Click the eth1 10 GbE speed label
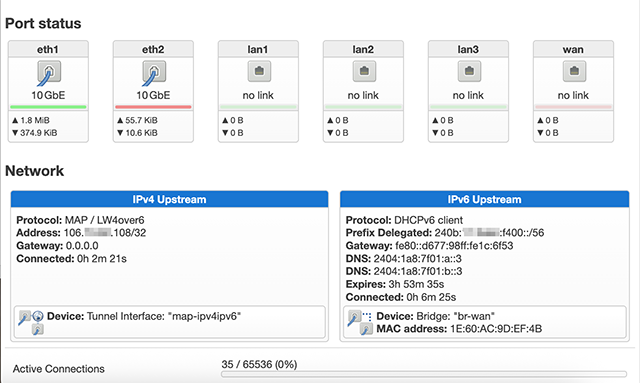This screenshot has height=383, width=640. (48, 95)
